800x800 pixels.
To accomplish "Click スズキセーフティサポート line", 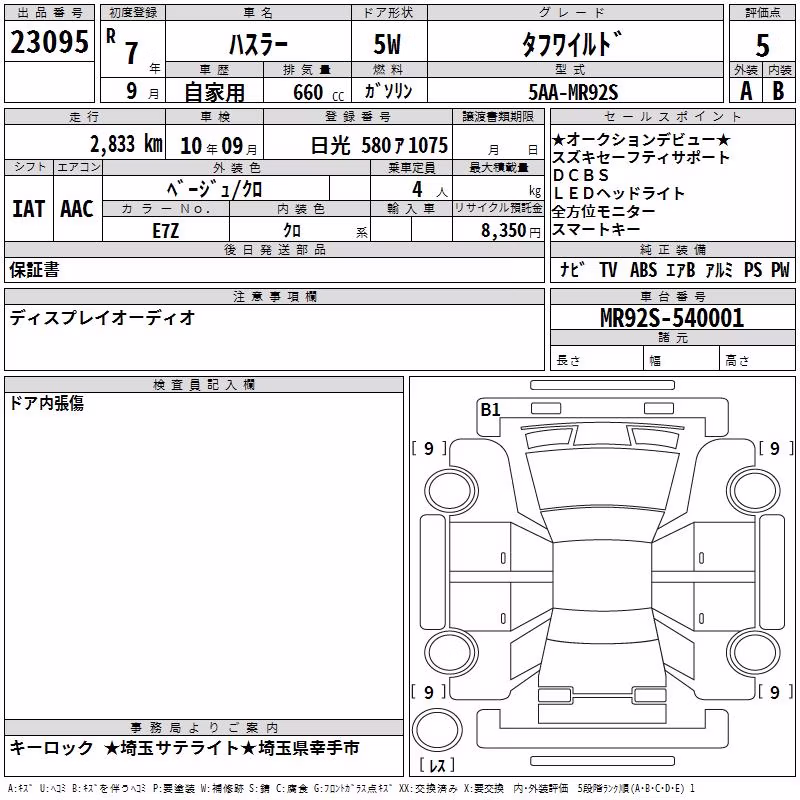I will coord(640,157).
